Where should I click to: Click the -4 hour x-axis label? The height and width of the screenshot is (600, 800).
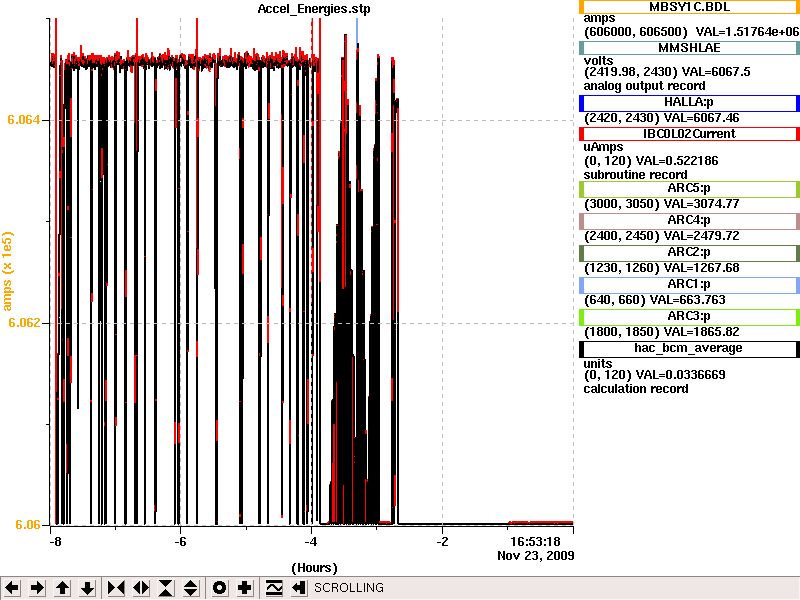click(x=311, y=541)
